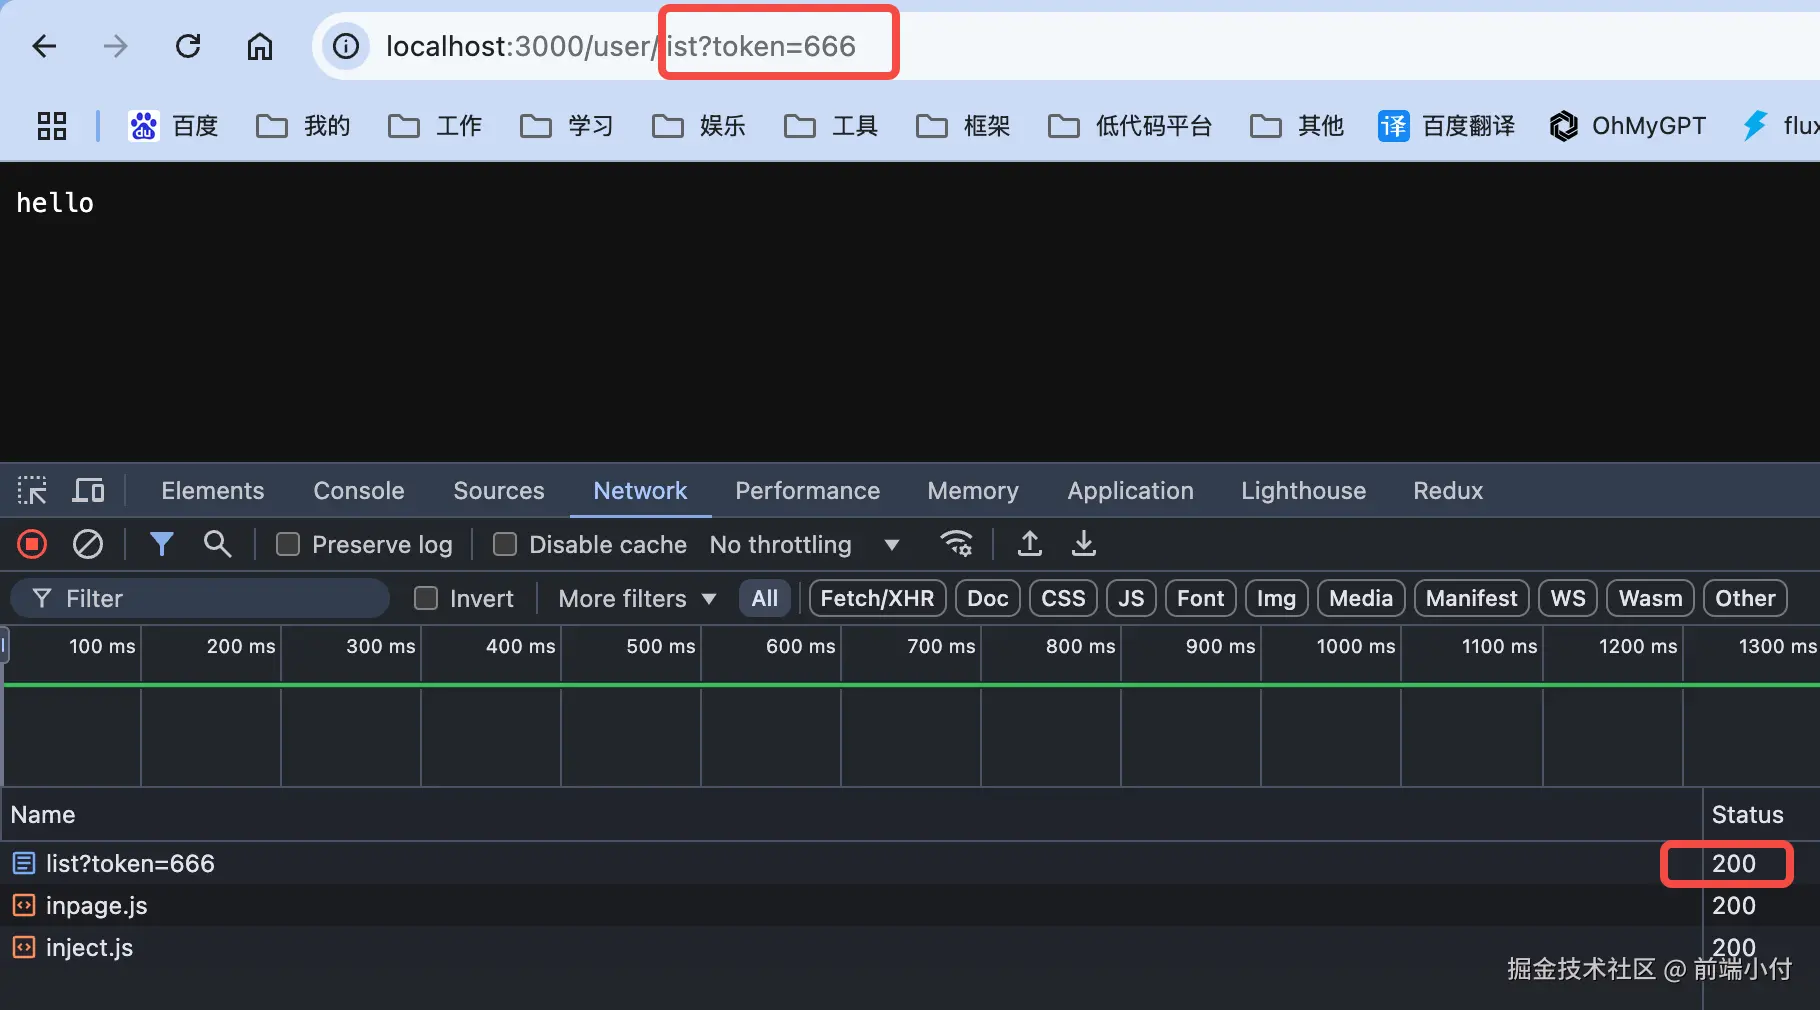The width and height of the screenshot is (1820, 1010).
Task: Filter requests by Doc
Action: coord(988,598)
